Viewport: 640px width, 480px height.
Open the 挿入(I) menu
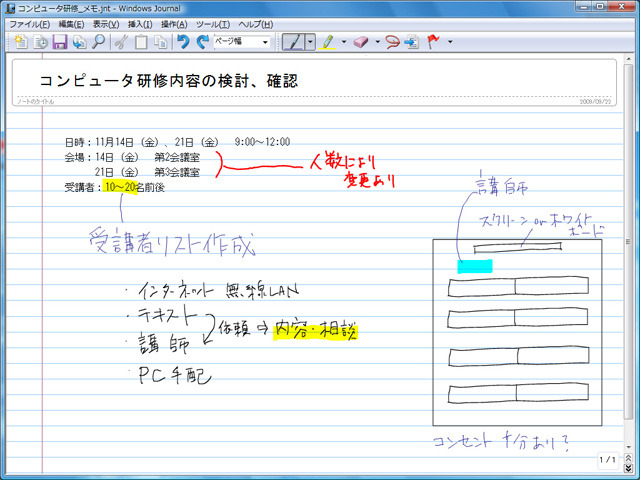[140, 24]
